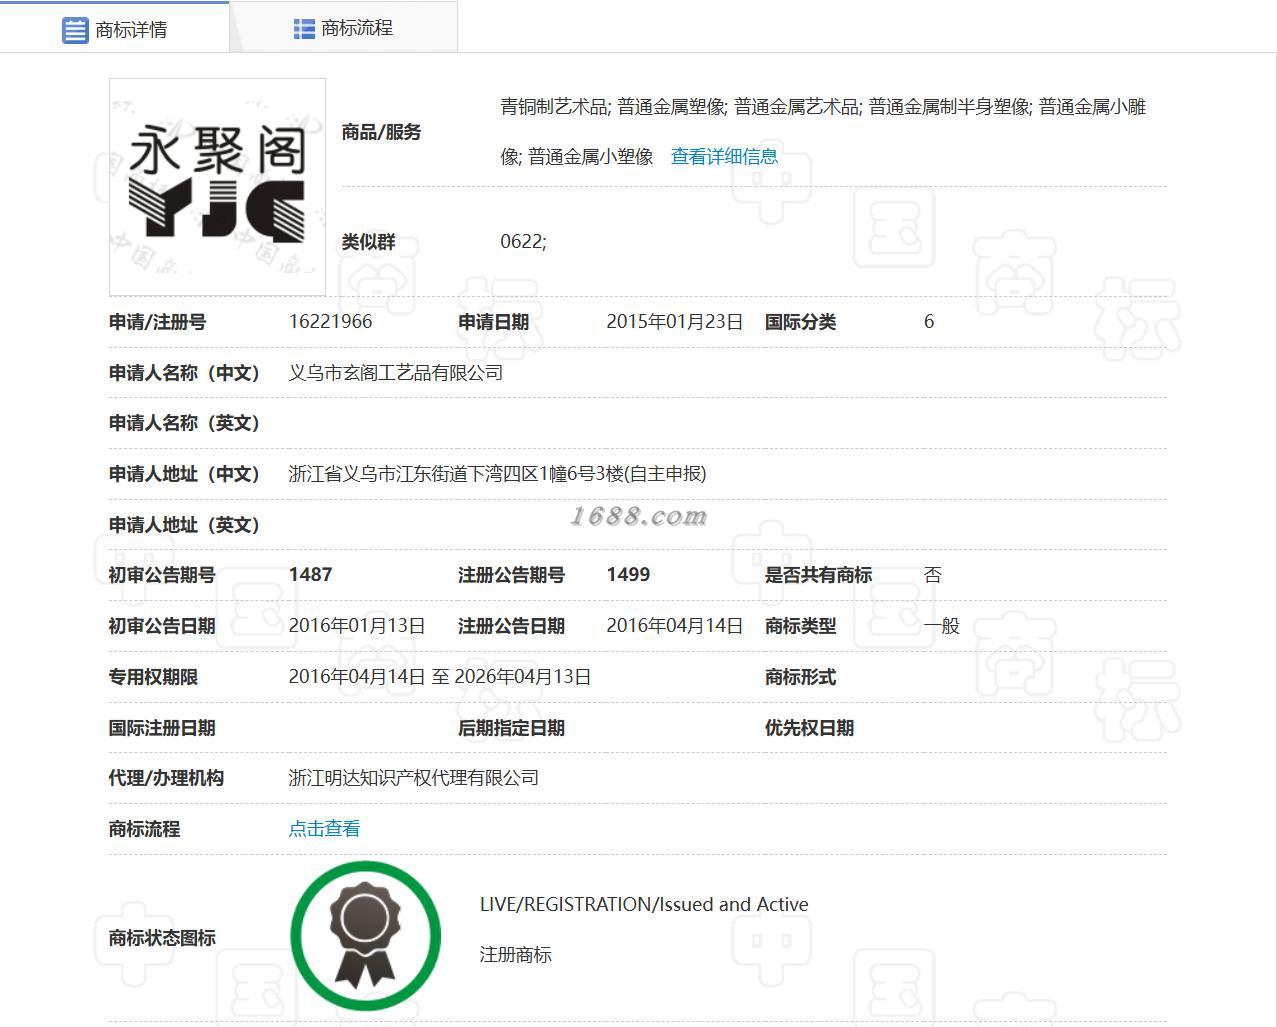Click the 优先权日期 field label

809,728
